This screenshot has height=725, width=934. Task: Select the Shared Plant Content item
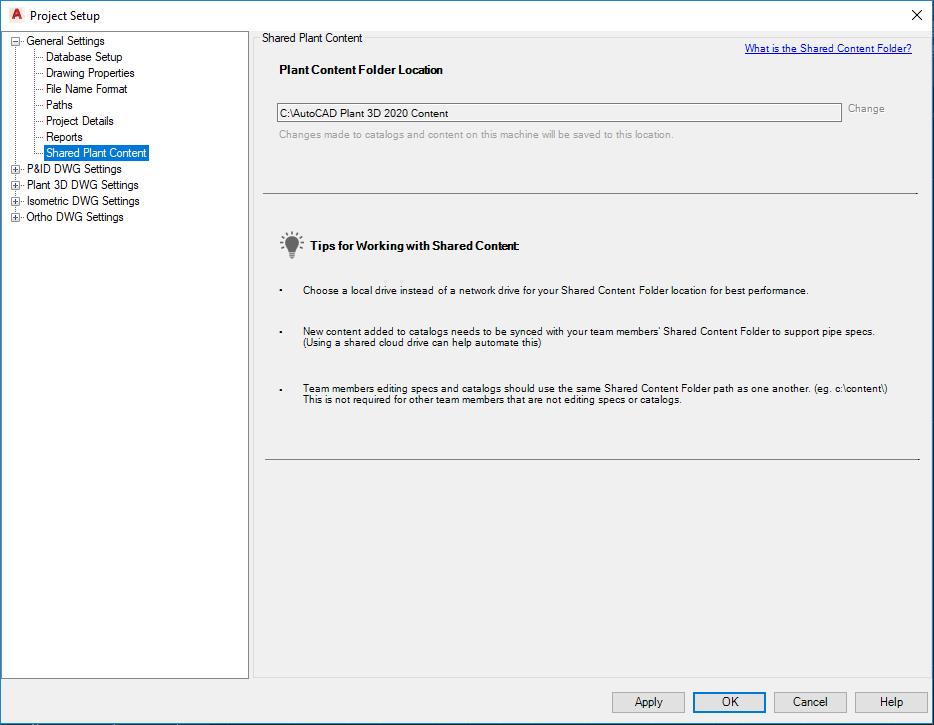pyautogui.click(x=96, y=153)
